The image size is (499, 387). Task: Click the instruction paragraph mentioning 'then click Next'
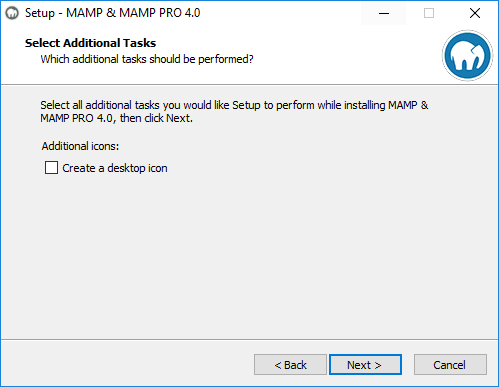[x=234, y=111]
